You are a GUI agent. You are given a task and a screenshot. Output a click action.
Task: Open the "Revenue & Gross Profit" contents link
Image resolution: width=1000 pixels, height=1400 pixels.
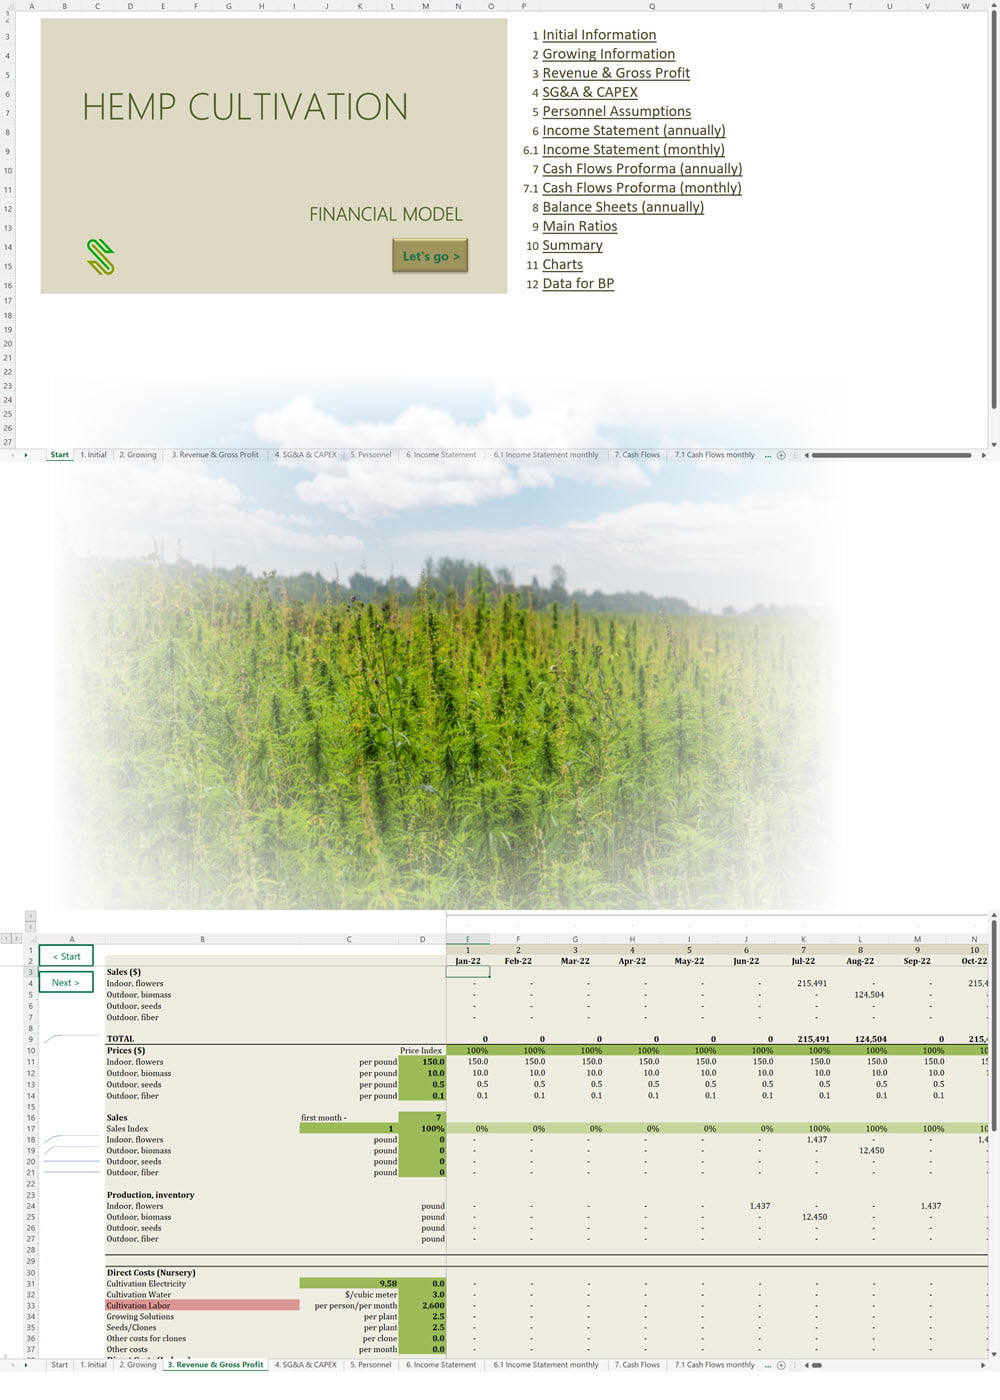[x=615, y=73]
